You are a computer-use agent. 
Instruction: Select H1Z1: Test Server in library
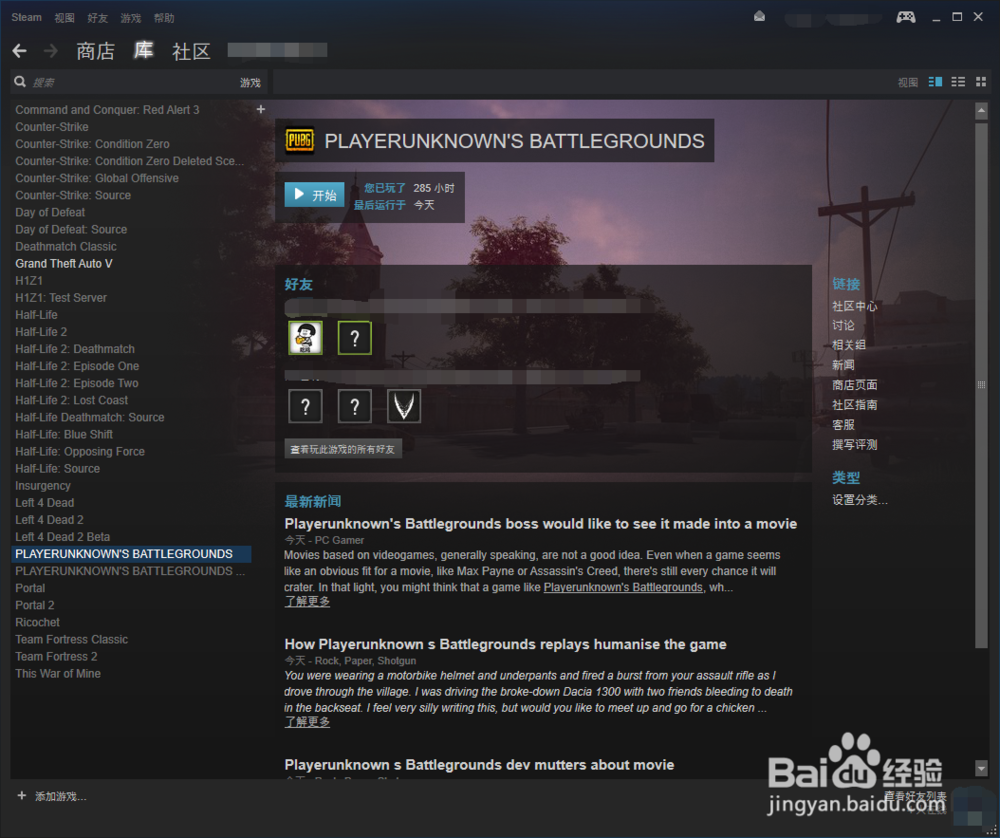pos(61,298)
